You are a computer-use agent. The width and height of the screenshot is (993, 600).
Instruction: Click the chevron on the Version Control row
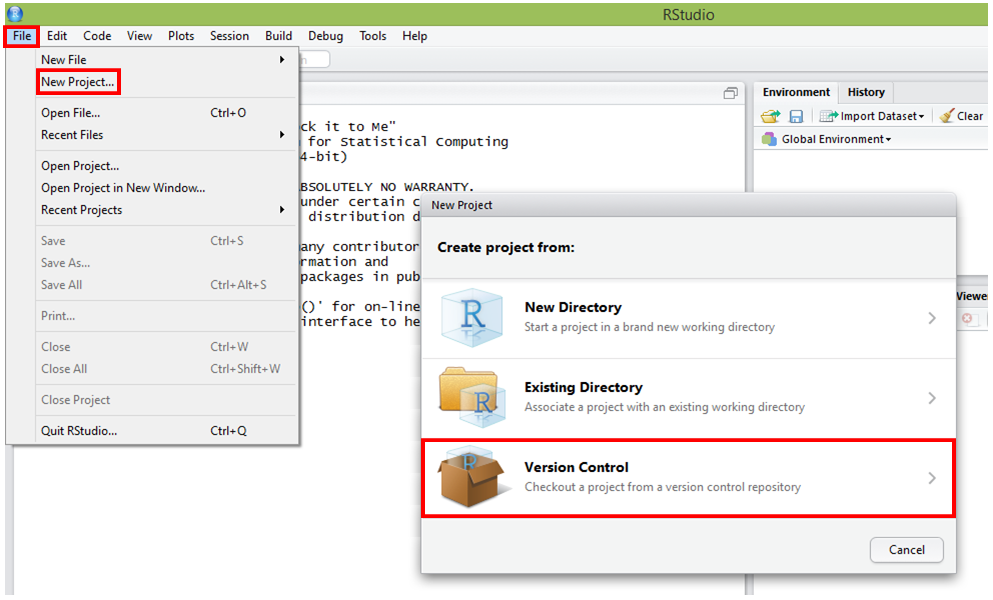tap(932, 478)
